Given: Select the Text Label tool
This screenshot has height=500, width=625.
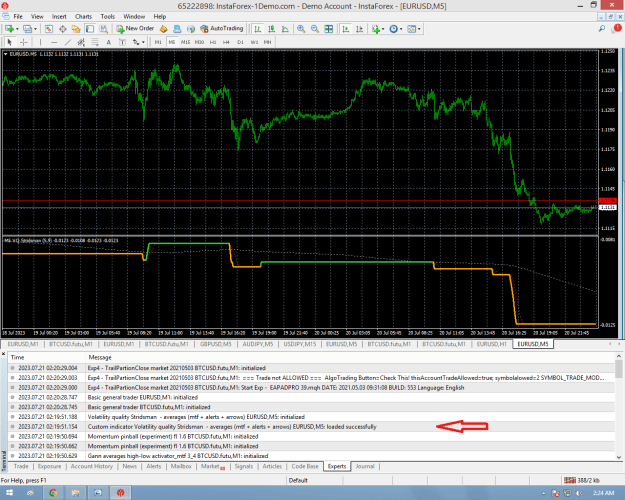Looking at the screenshot, I should [122, 42].
